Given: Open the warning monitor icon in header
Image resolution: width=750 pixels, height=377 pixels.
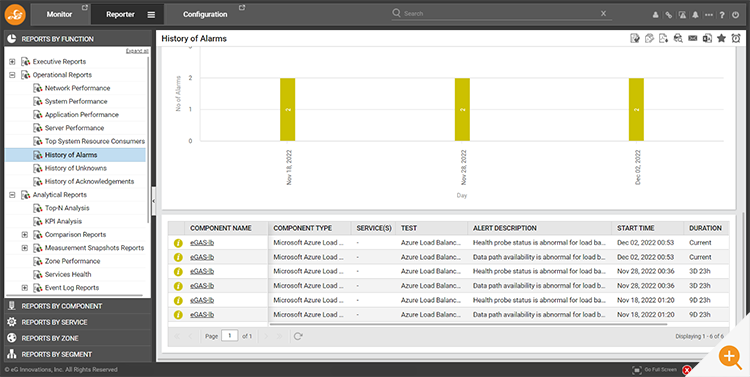Looking at the screenshot, I should pyautogui.click(x=682, y=15).
